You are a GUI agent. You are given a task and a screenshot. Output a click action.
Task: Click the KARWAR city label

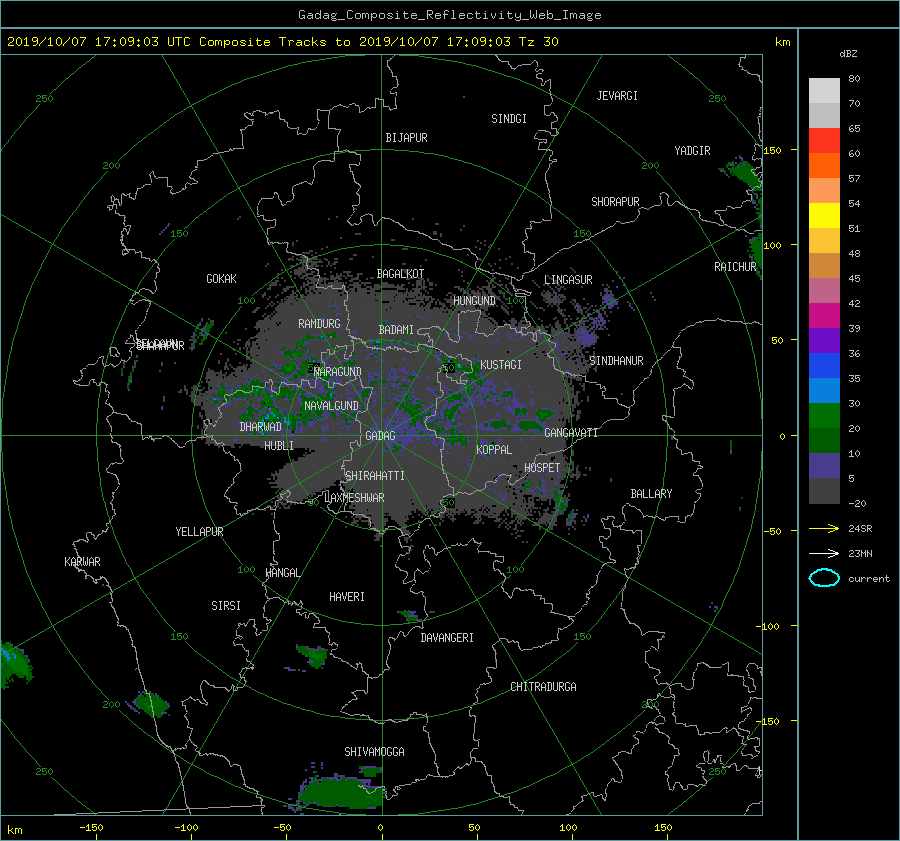tap(82, 563)
